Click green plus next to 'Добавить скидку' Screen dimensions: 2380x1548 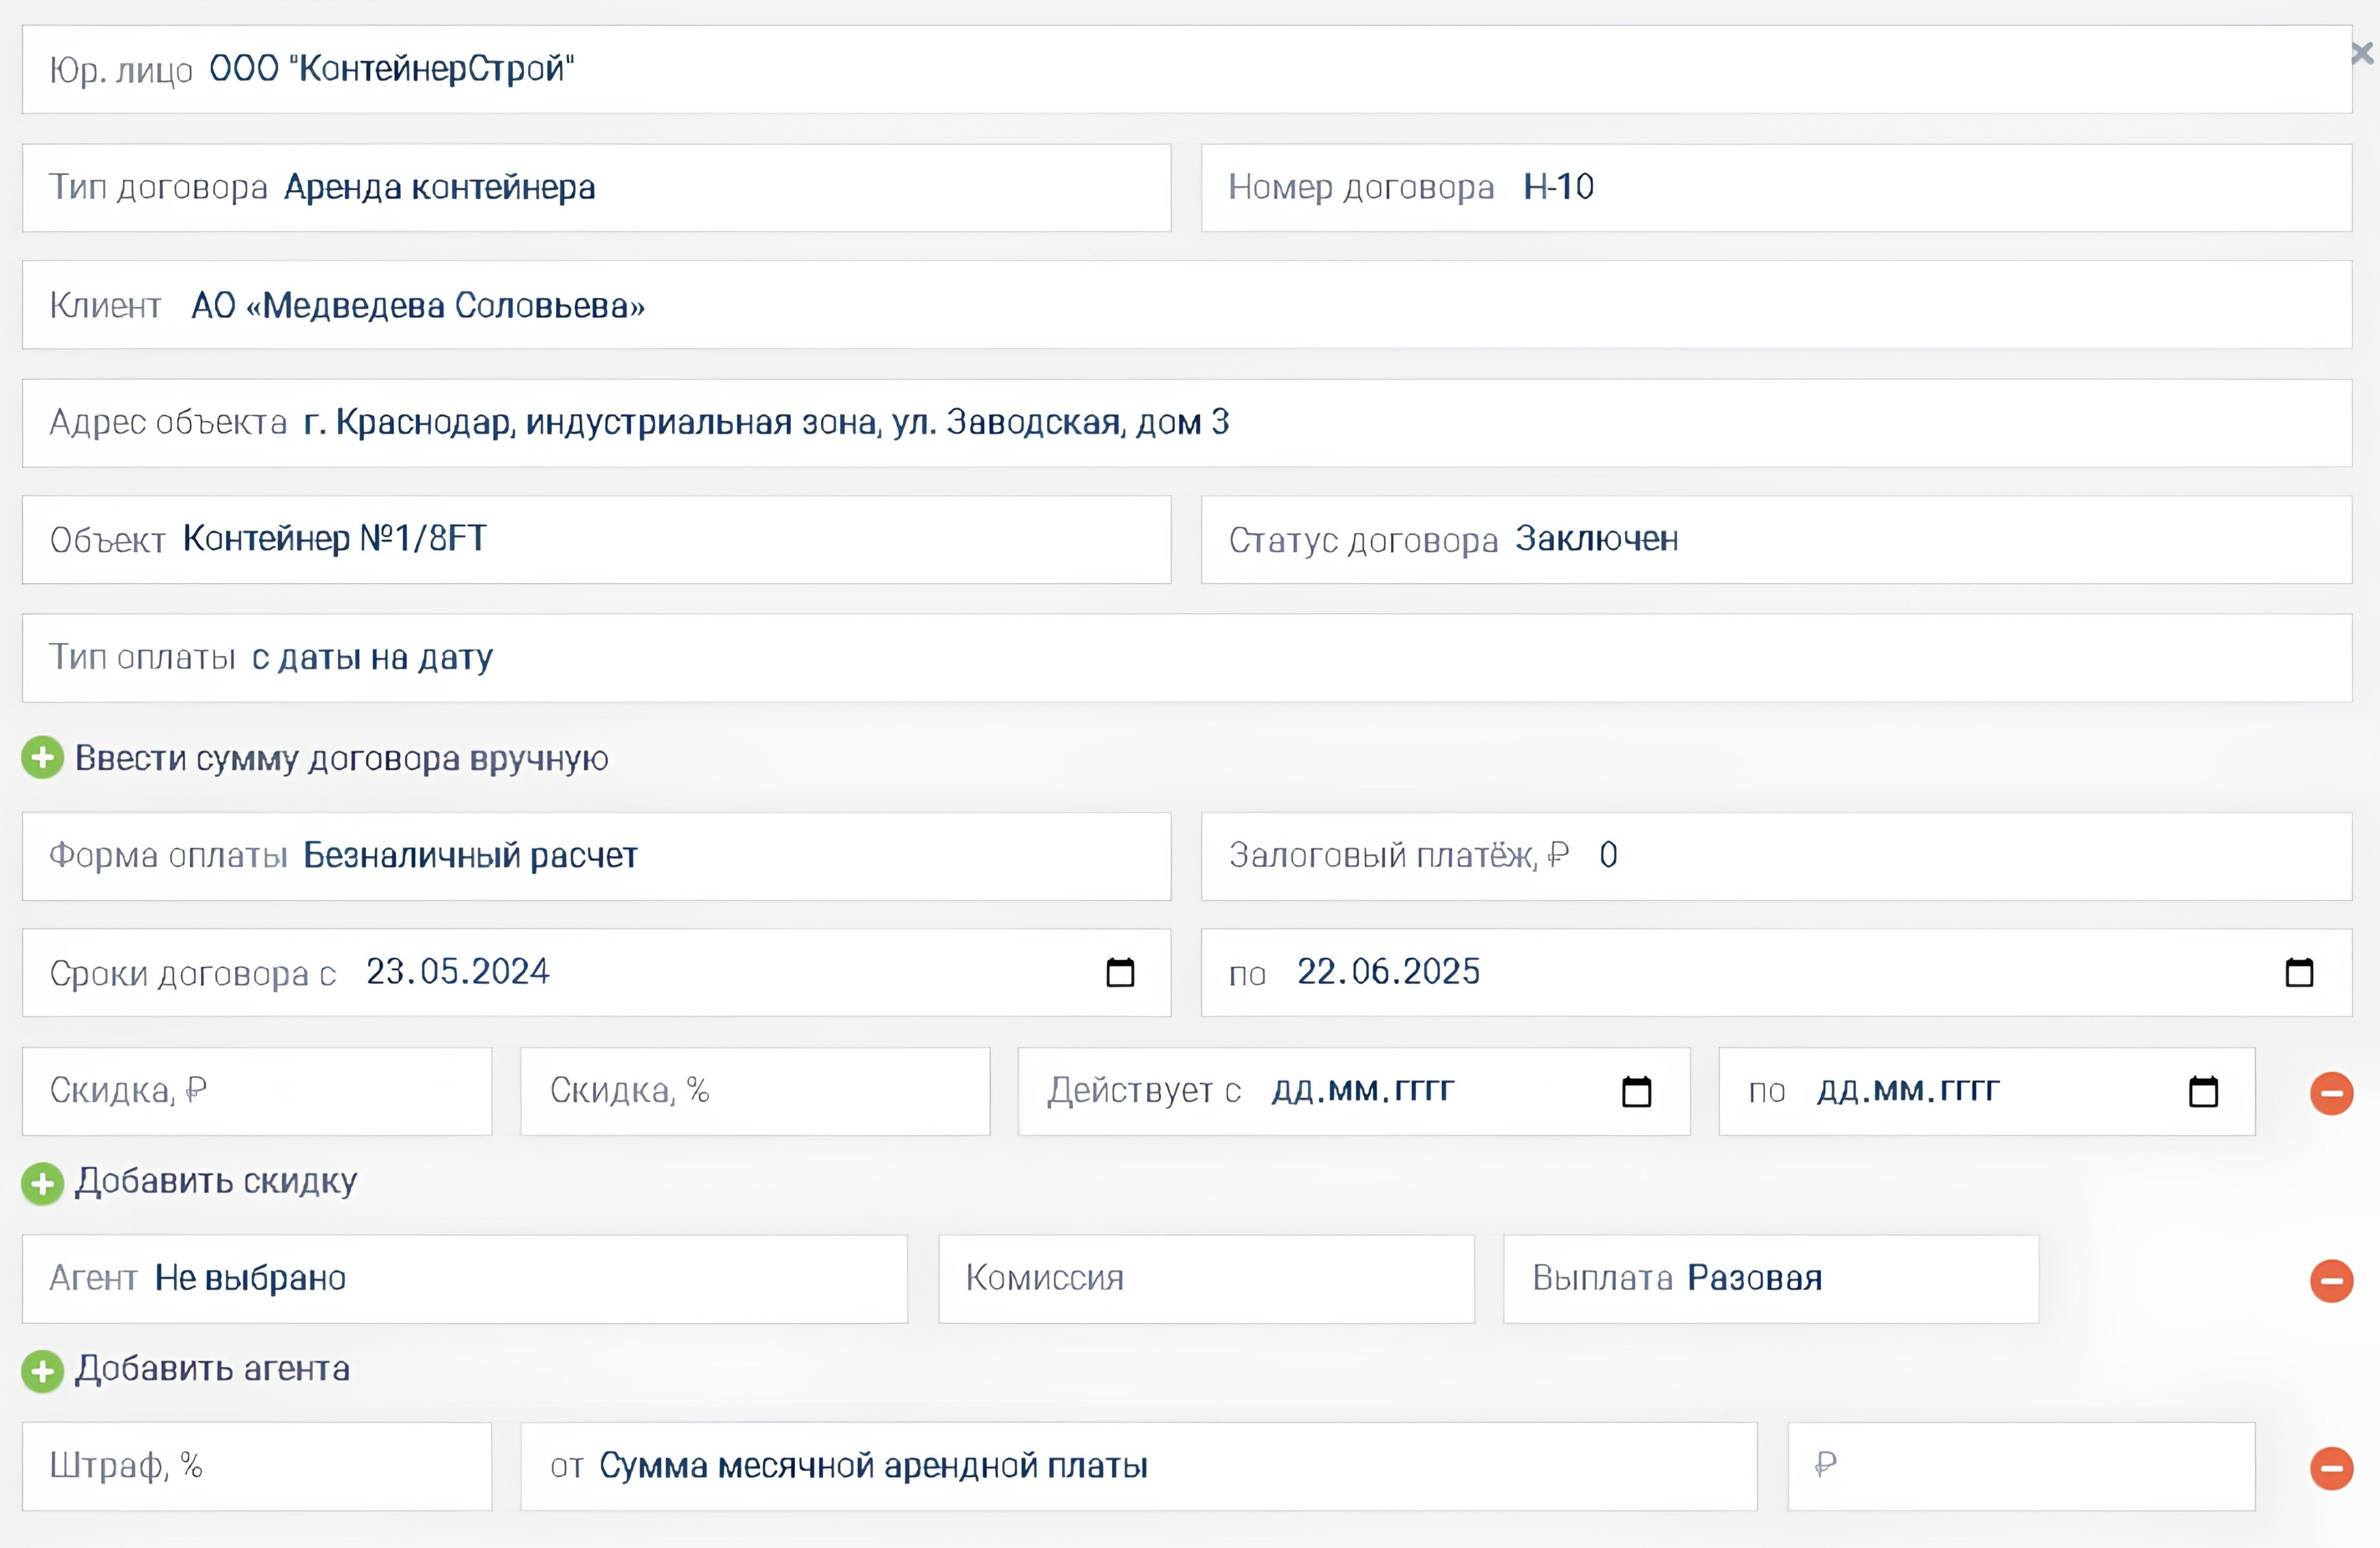(x=42, y=1184)
